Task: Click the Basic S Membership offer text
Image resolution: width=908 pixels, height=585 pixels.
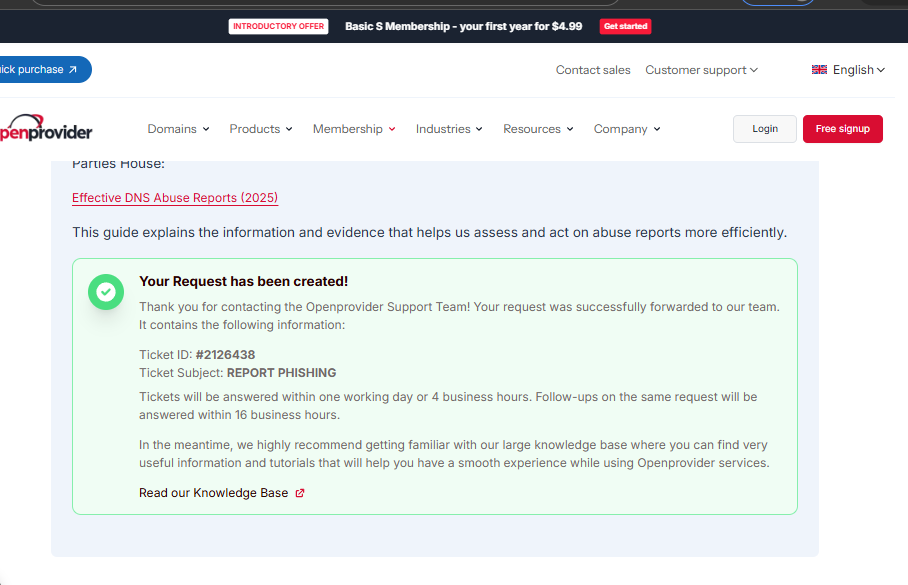Action: pos(463,26)
